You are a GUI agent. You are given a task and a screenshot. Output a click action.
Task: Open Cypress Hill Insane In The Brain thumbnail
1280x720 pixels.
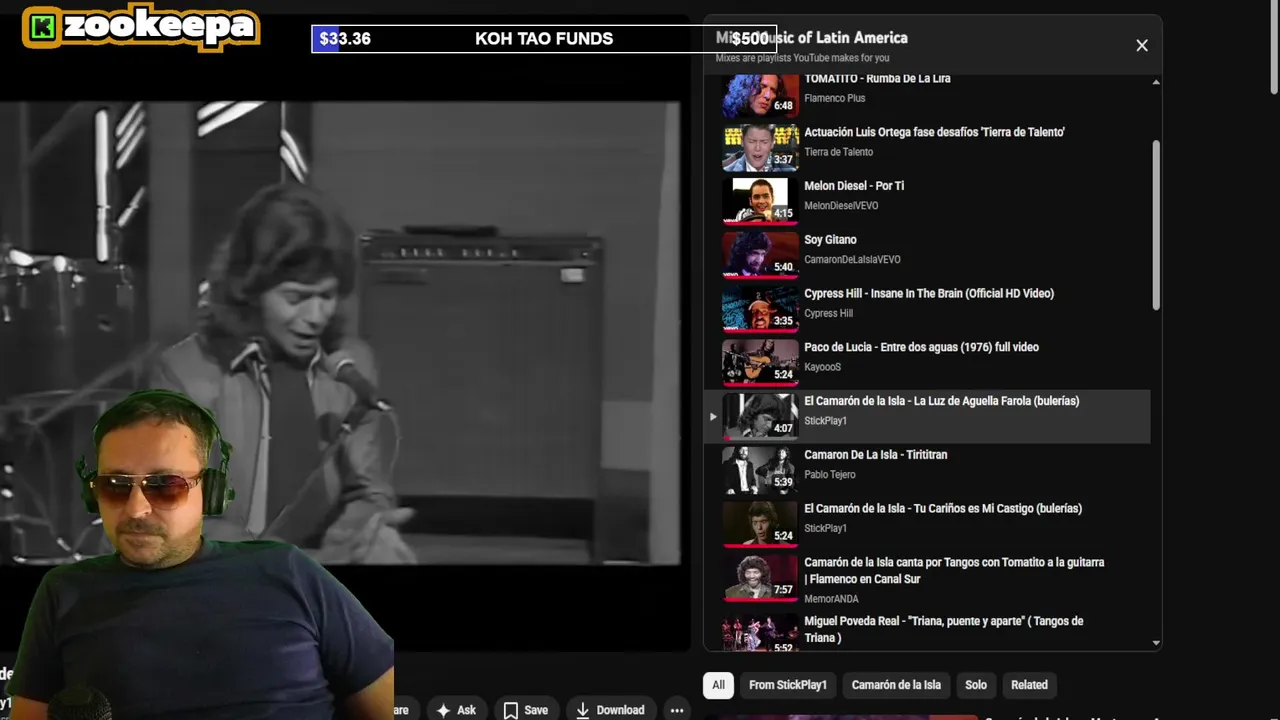point(760,309)
